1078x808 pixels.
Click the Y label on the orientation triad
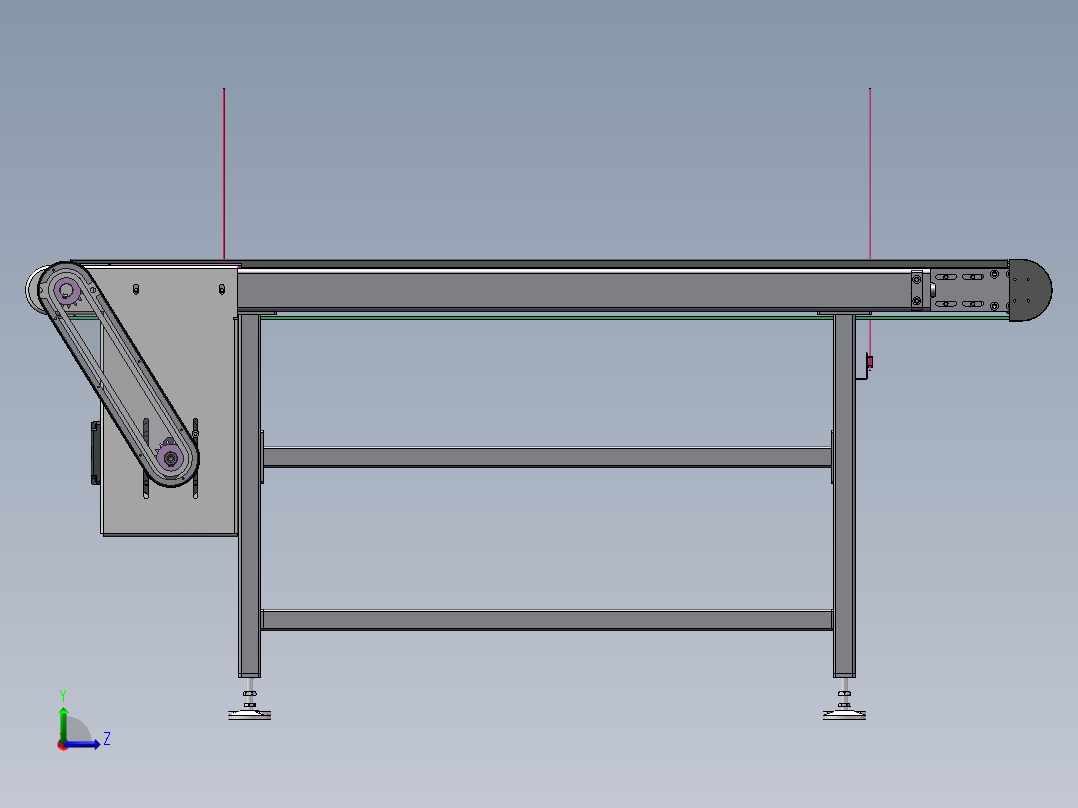[62, 694]
